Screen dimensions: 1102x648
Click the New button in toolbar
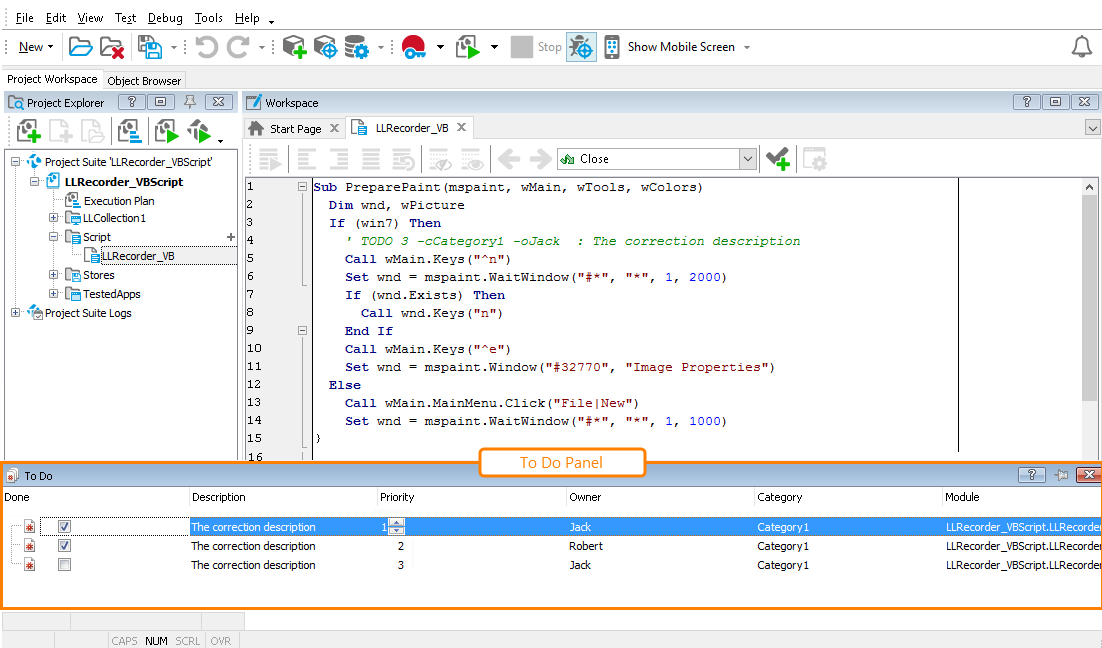[x=31, y=47]
